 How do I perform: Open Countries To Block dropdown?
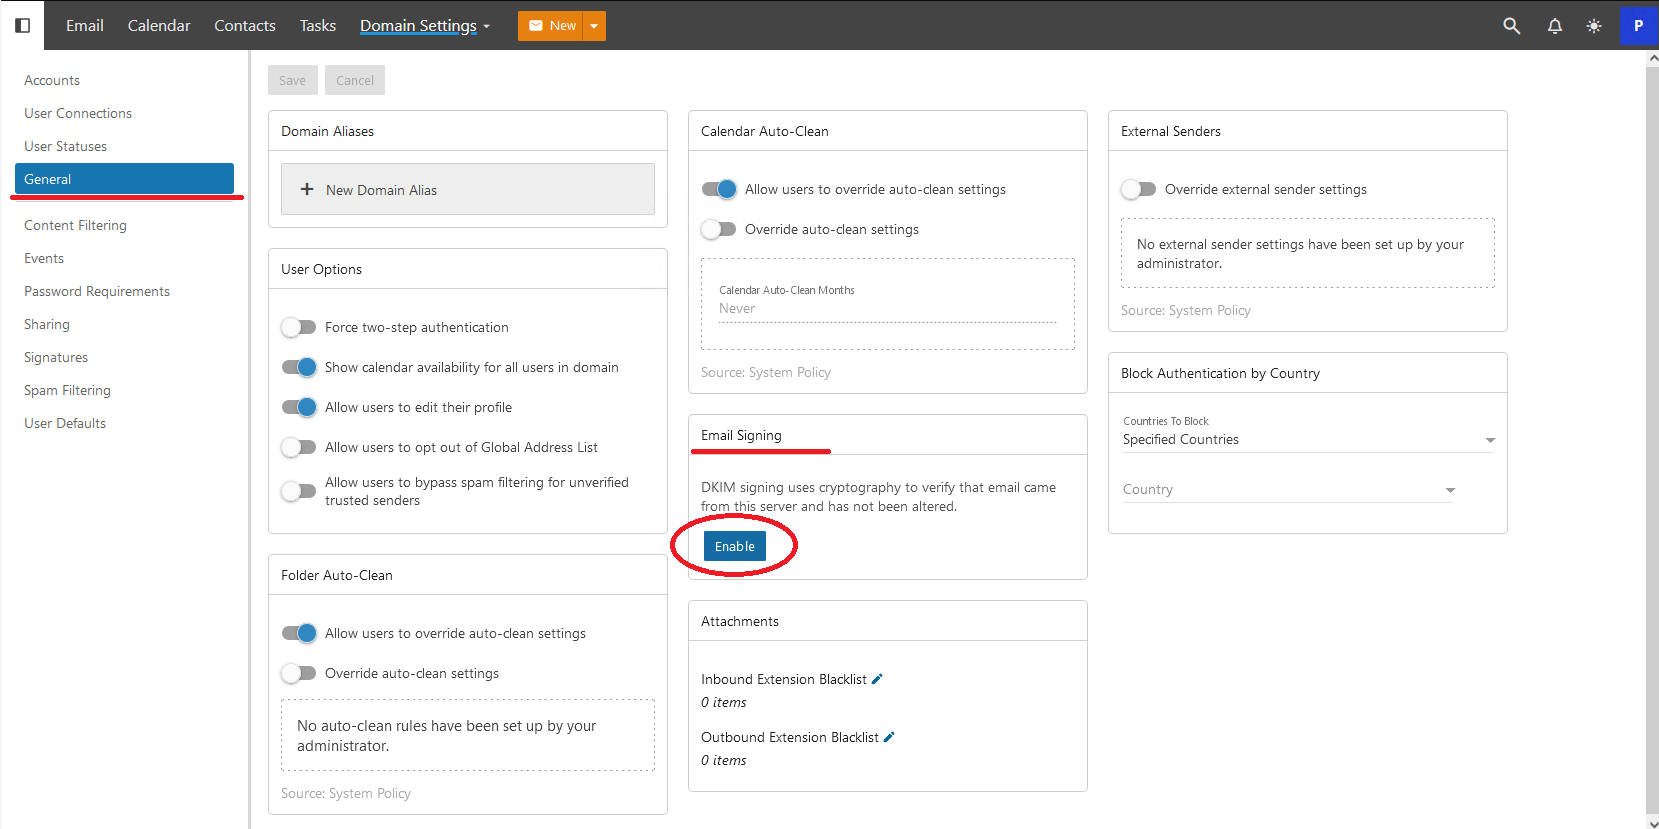(1308, 440)
